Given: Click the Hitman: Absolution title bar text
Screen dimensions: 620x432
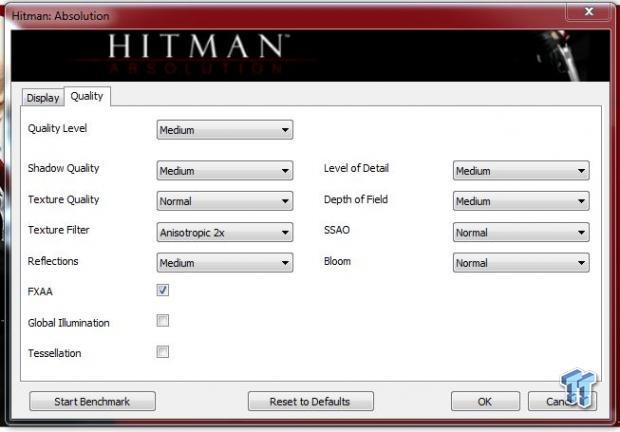Looking at the screenshot, I should pos(60,16).
